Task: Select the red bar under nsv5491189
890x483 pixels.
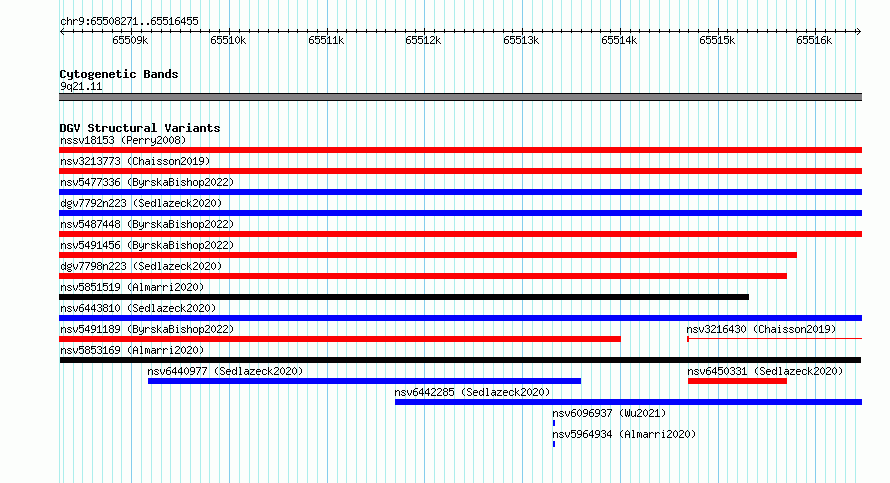Action: (x=340, y=339)
